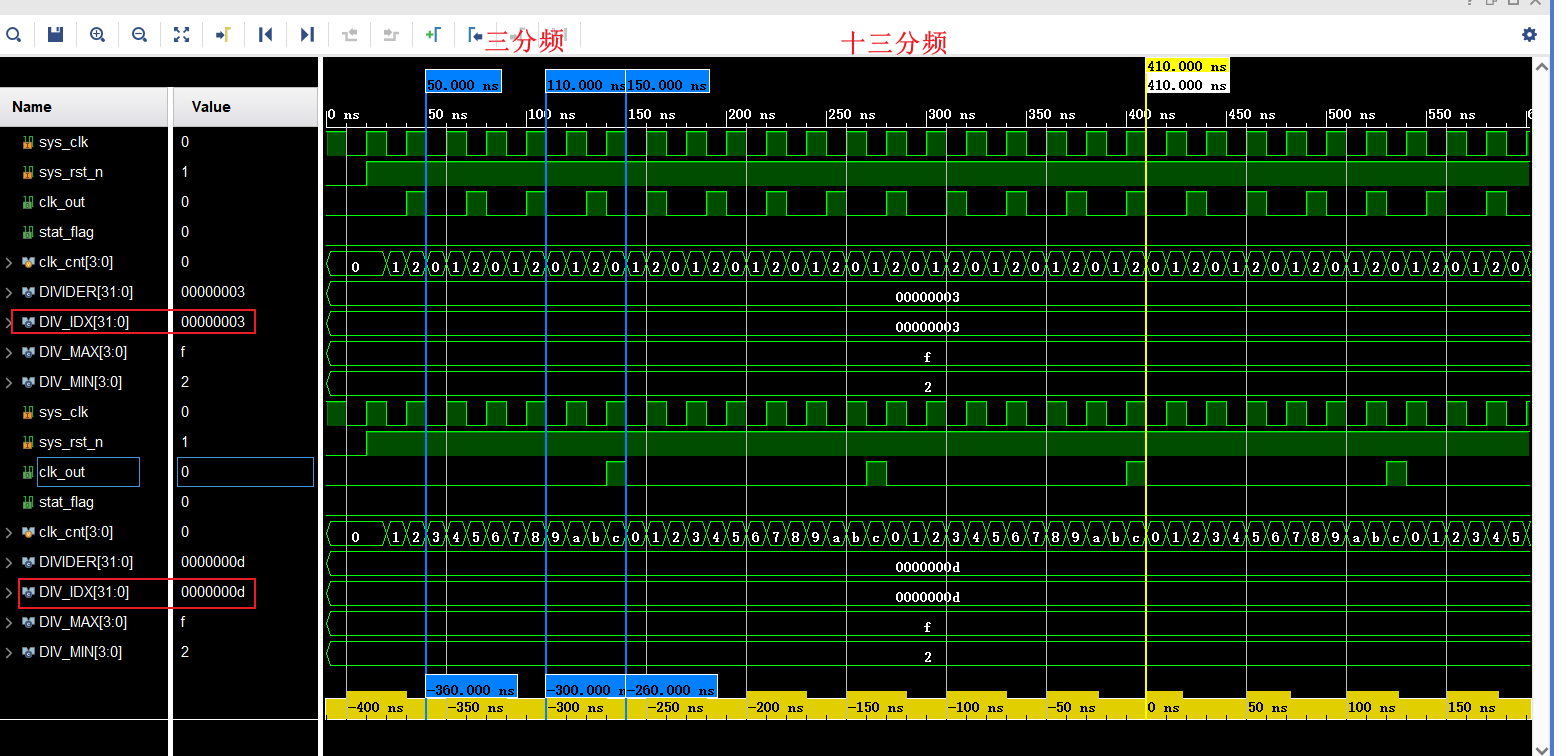The height and width of the screenshot is (756, 1566).
Task: Jump to the start time of simulation
Action: tap(265, 35)
